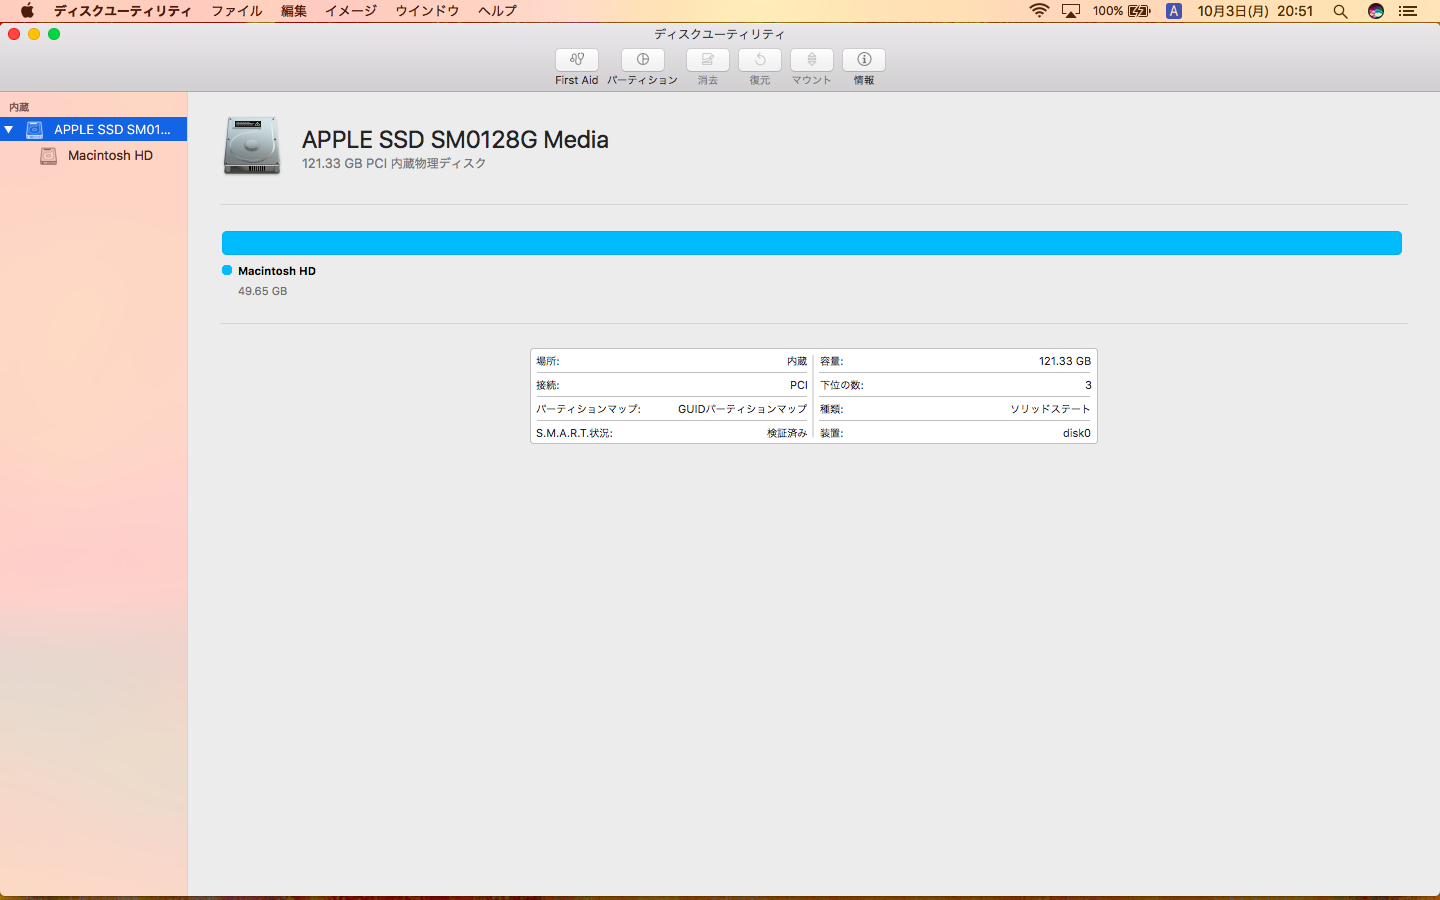The width and height of the screenshot is (1440, 900).
Task: Open Notification Center
Action: pyautogui.click(x=1408, y=11)
